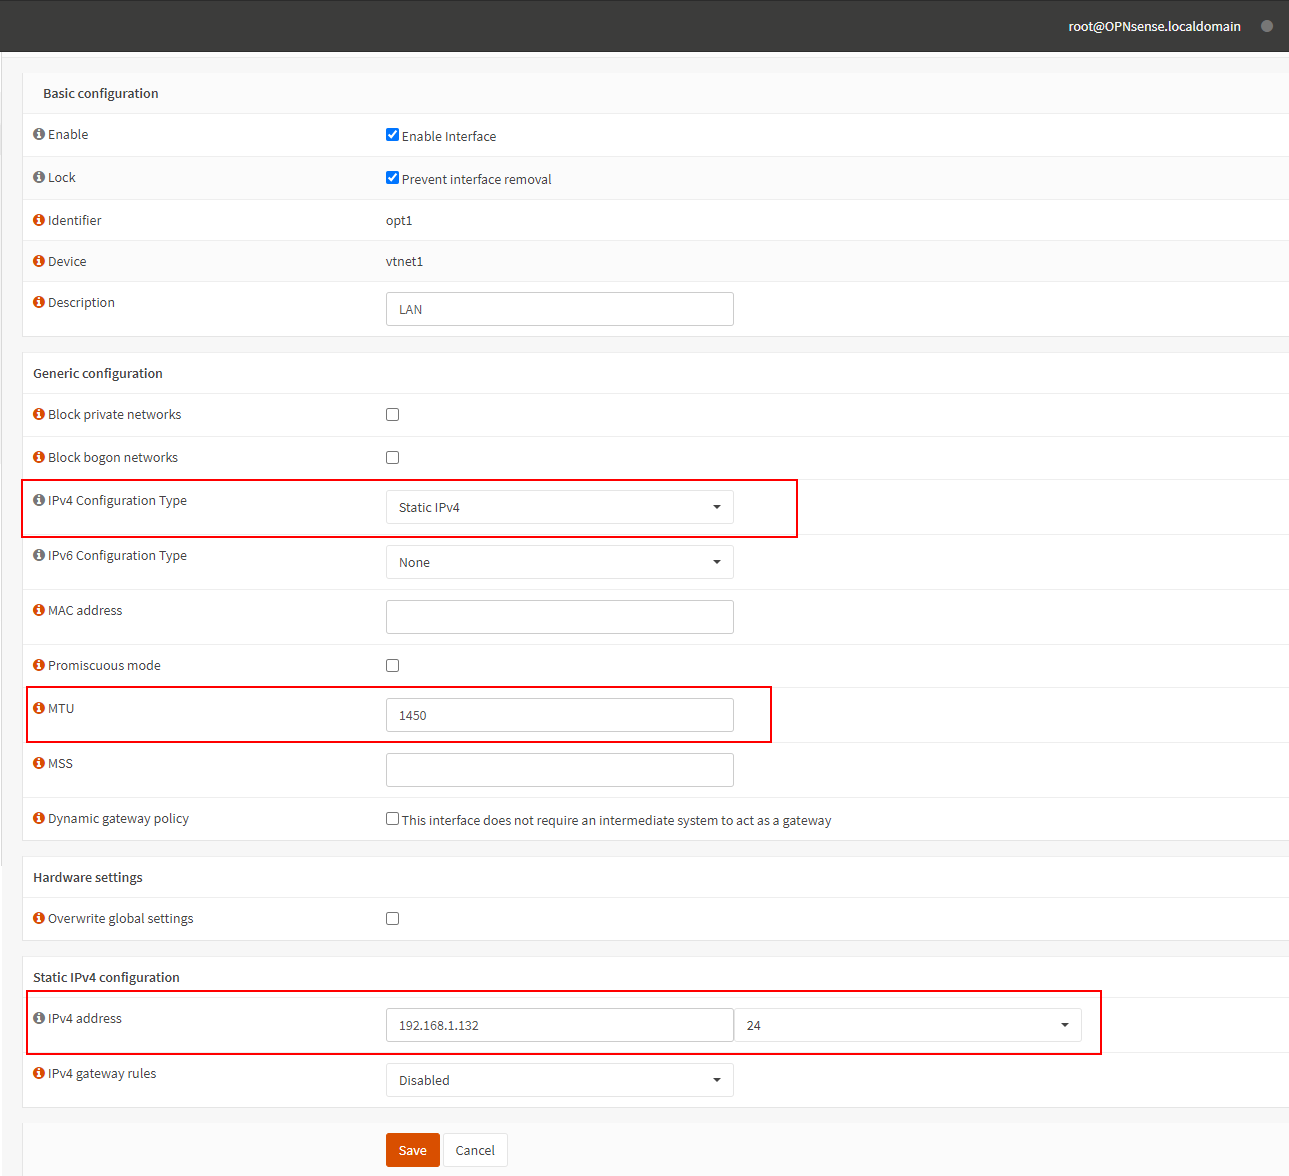The width and height of the screenshot is (1289, 1176).
Task: Open the IPv6 Configuration Type dropdown
Action: [560, 562]
